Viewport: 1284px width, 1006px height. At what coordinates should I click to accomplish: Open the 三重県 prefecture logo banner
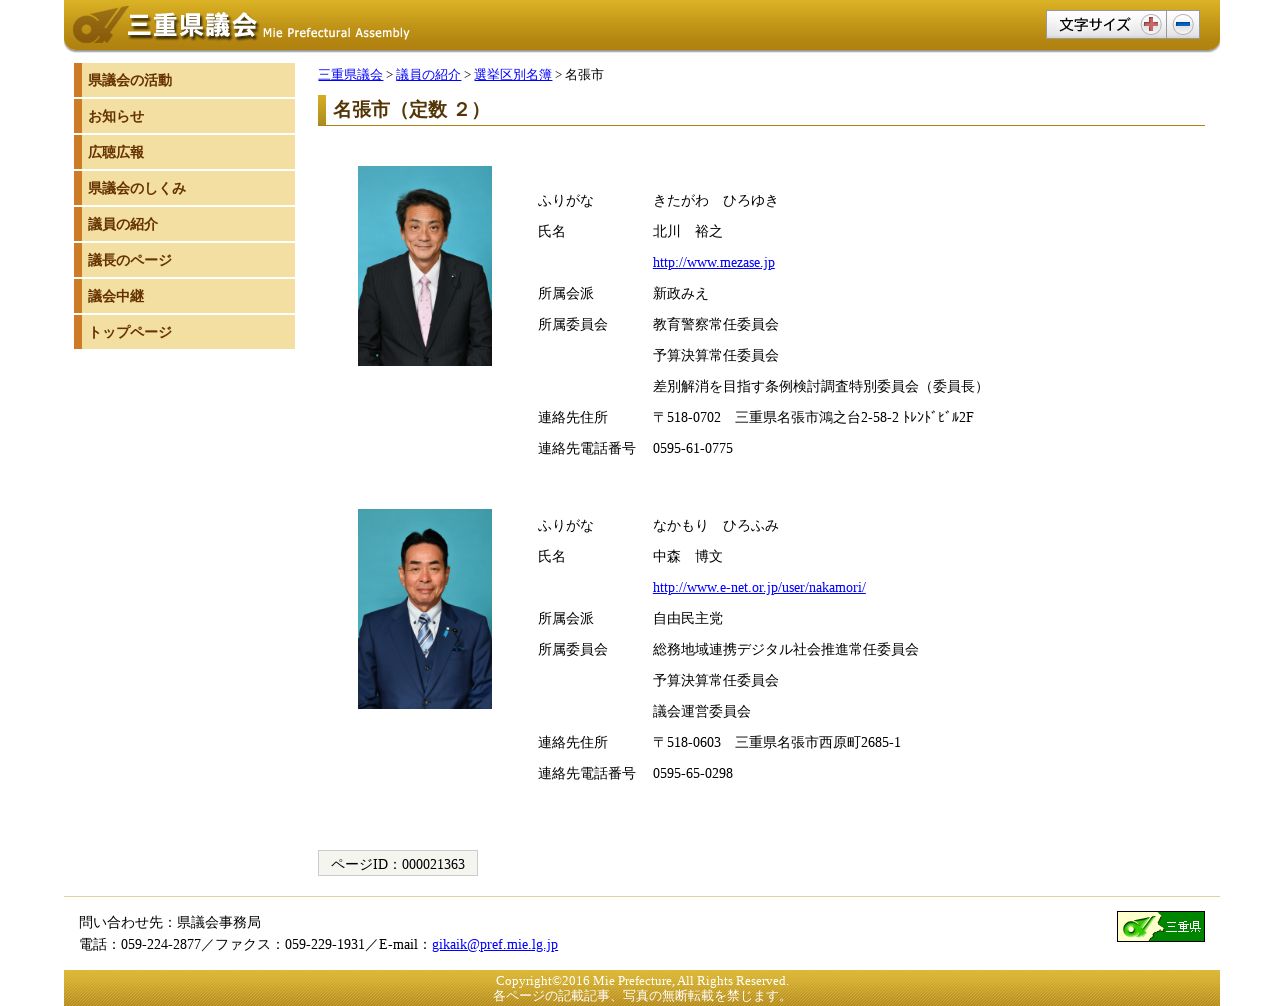point(1160,926)
